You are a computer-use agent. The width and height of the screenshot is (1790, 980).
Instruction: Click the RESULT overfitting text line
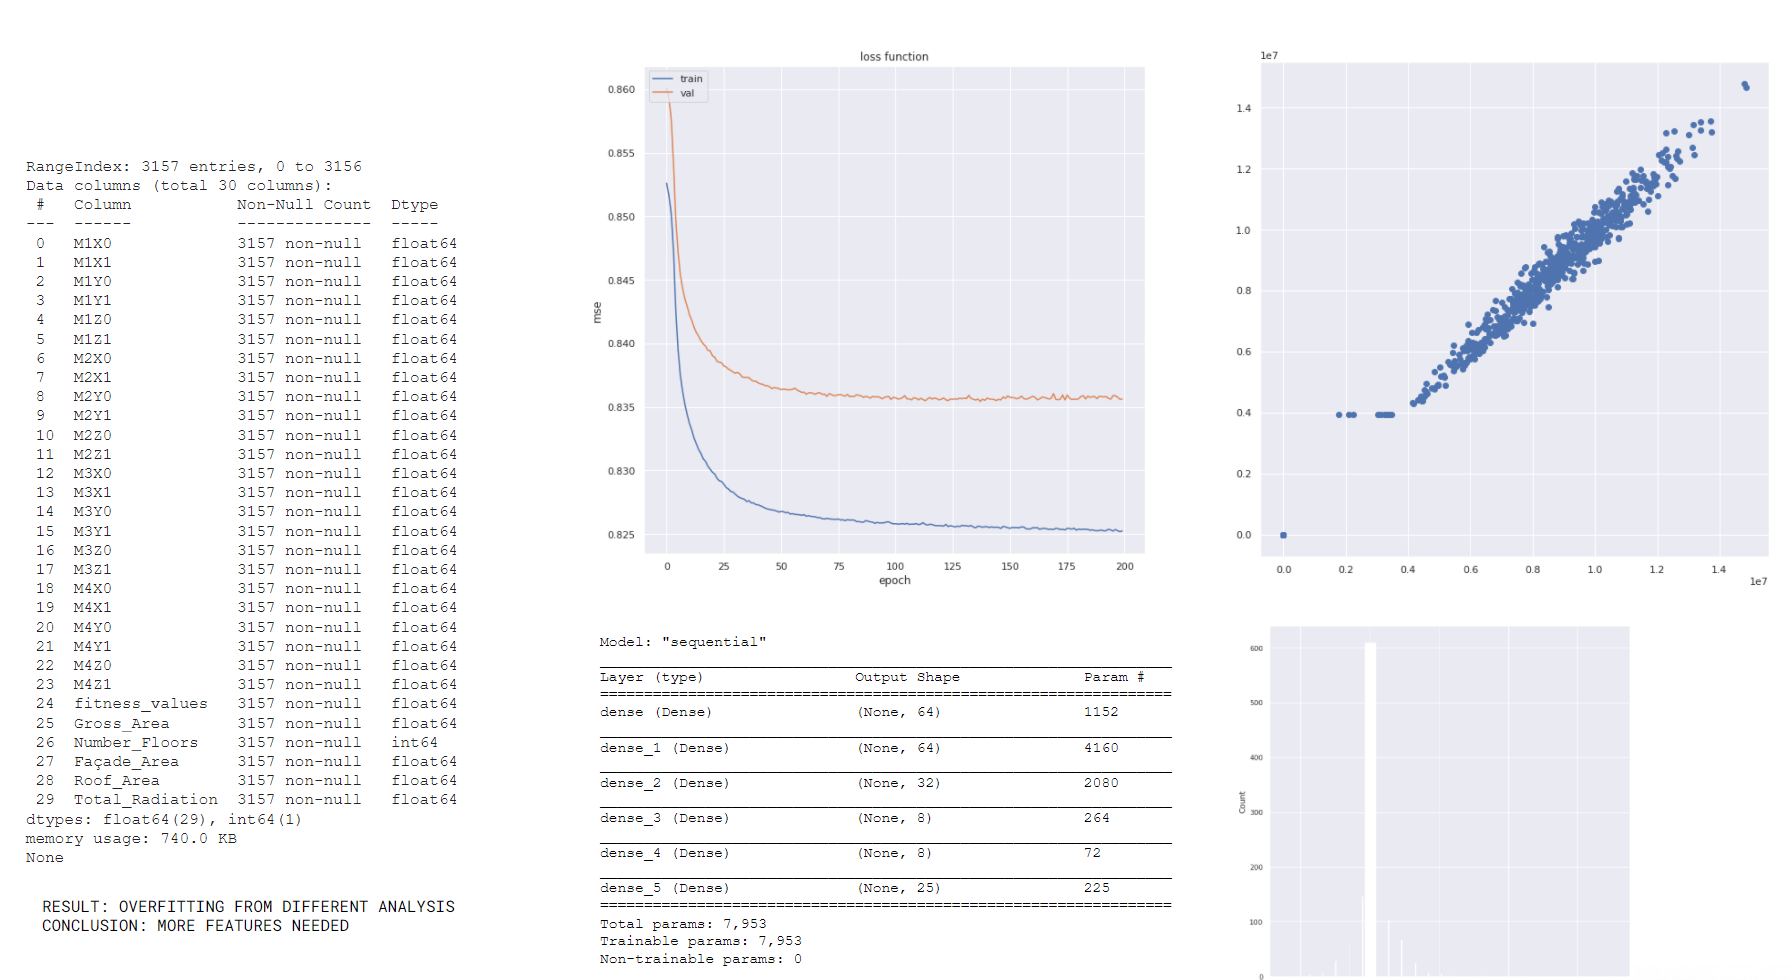[248, 907]
